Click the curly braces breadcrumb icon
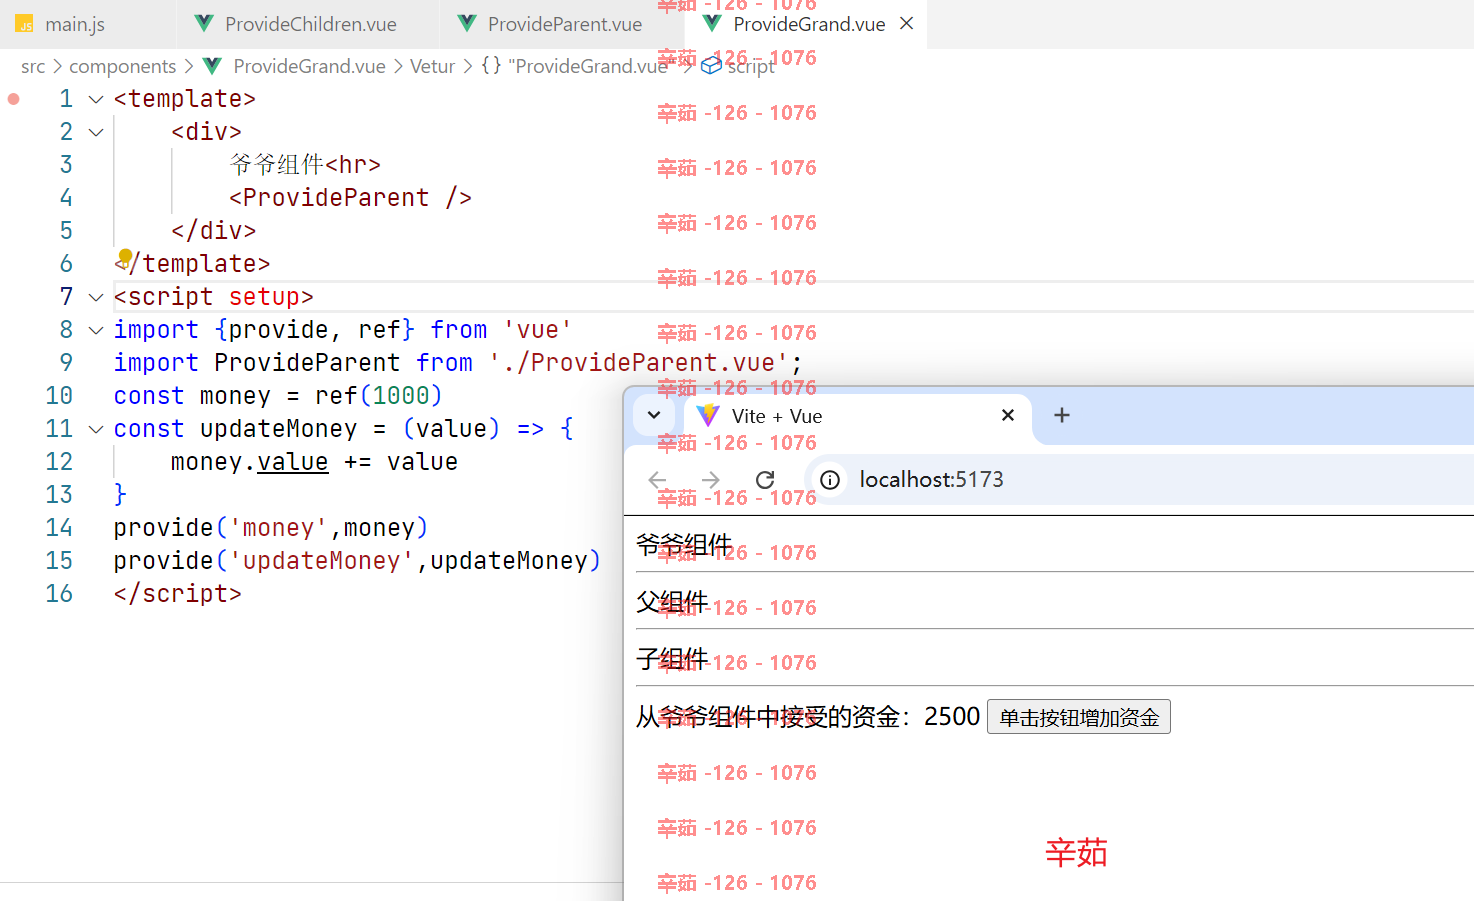Screen dimensions: 1474x901 coord(491,66)
